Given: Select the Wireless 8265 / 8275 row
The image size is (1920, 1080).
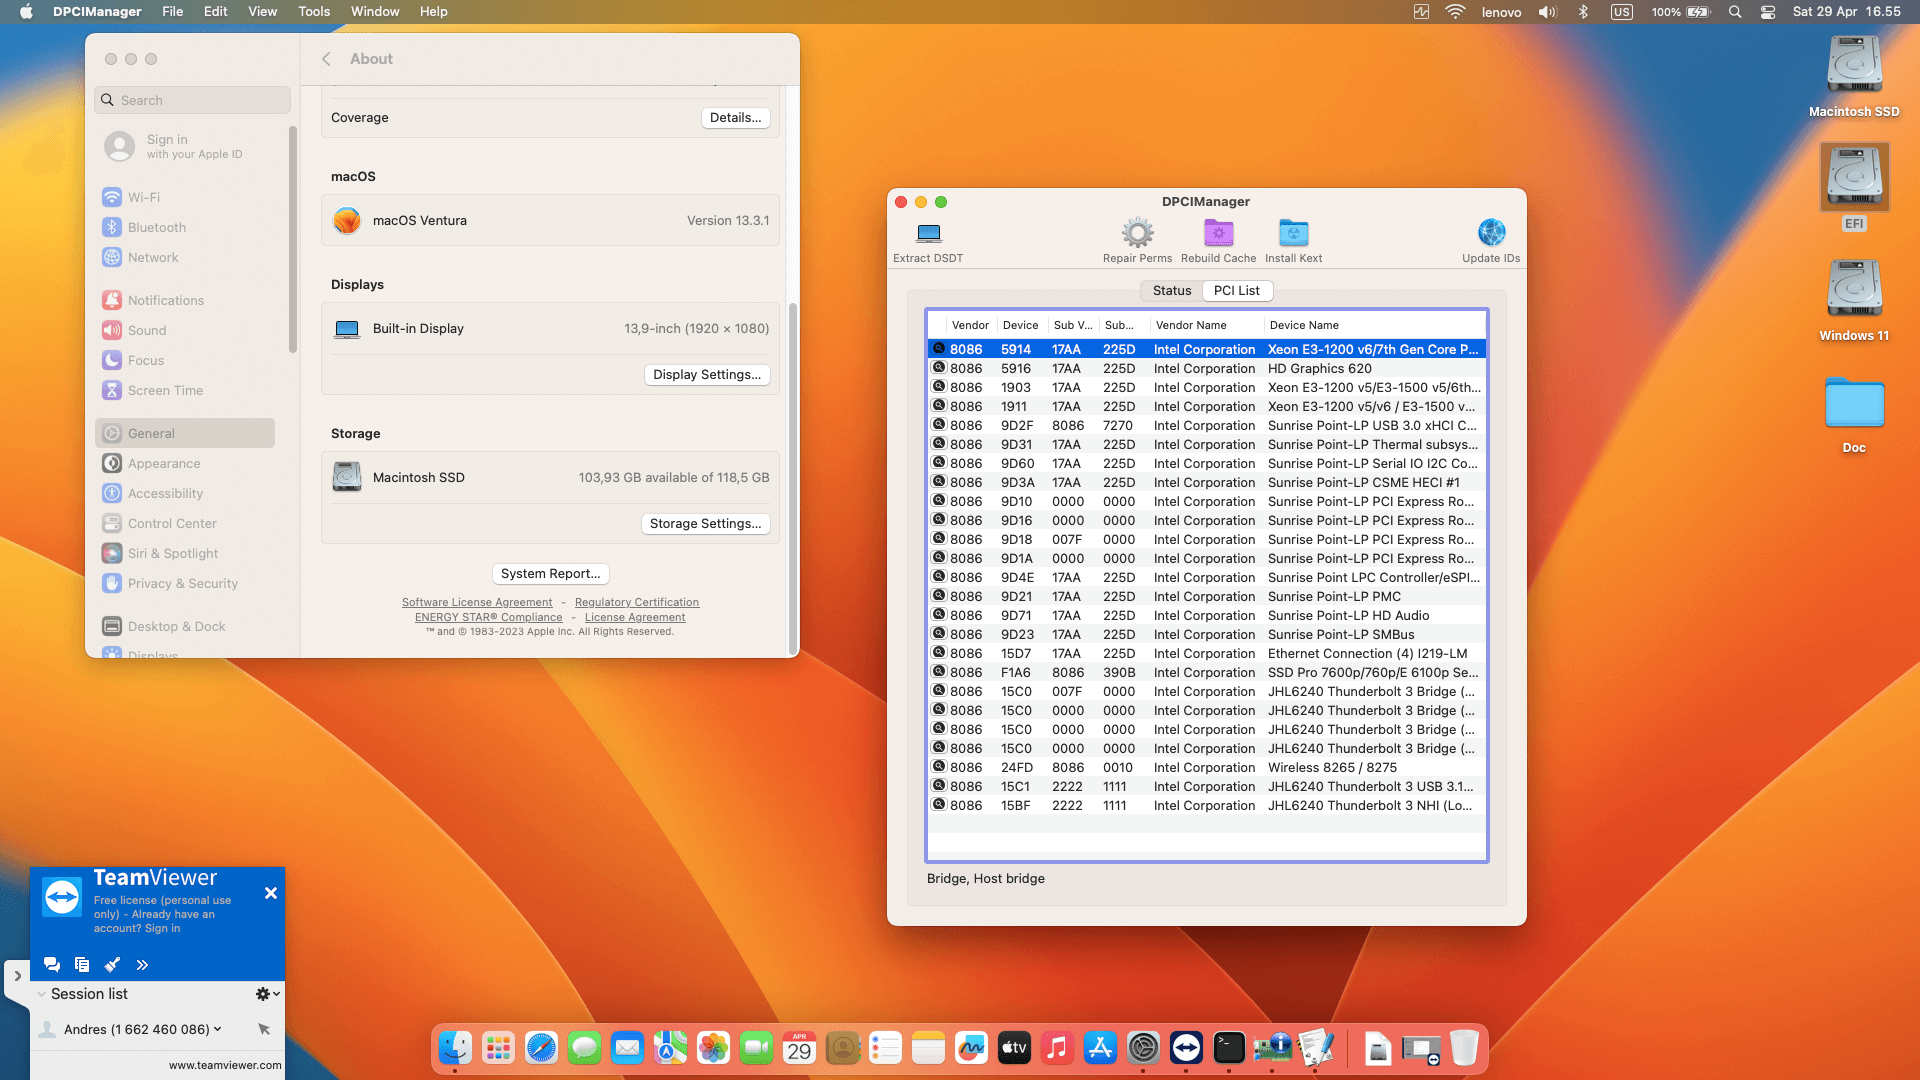Looking at the screenshot, I should click(1207, 767).
